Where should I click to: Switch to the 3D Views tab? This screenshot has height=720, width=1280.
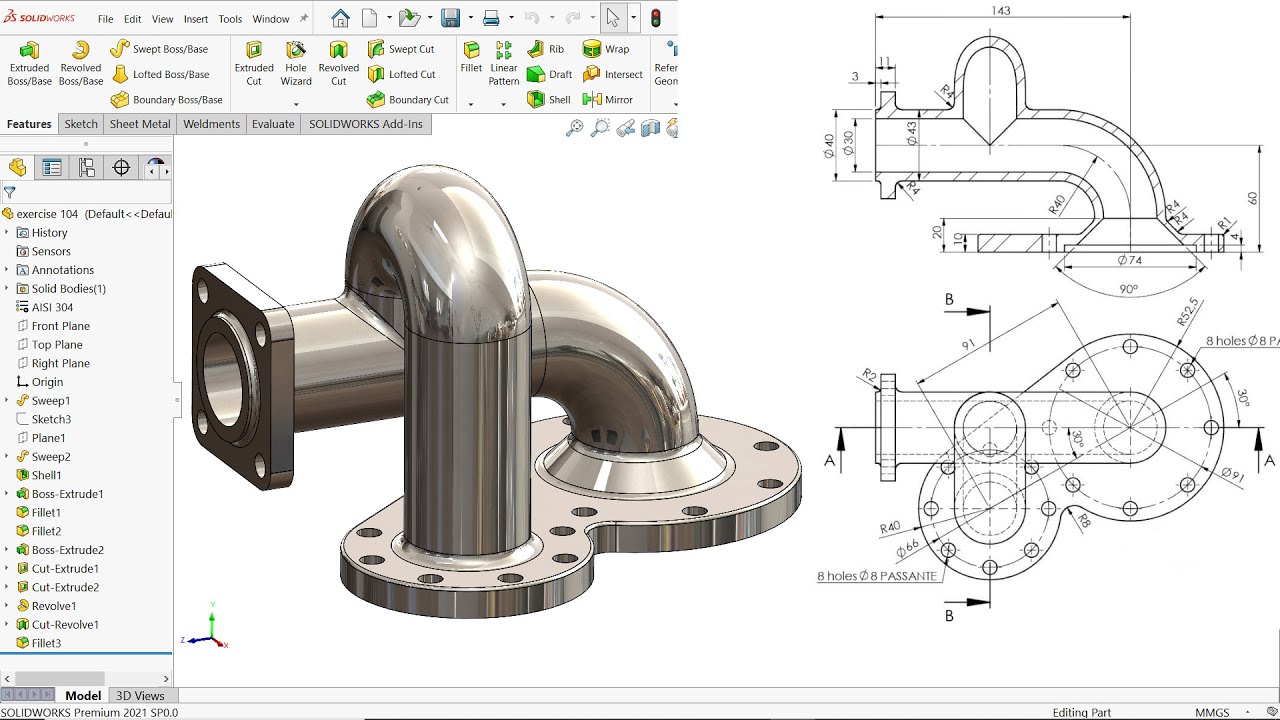pyautogui.click(x=140, y=696)
